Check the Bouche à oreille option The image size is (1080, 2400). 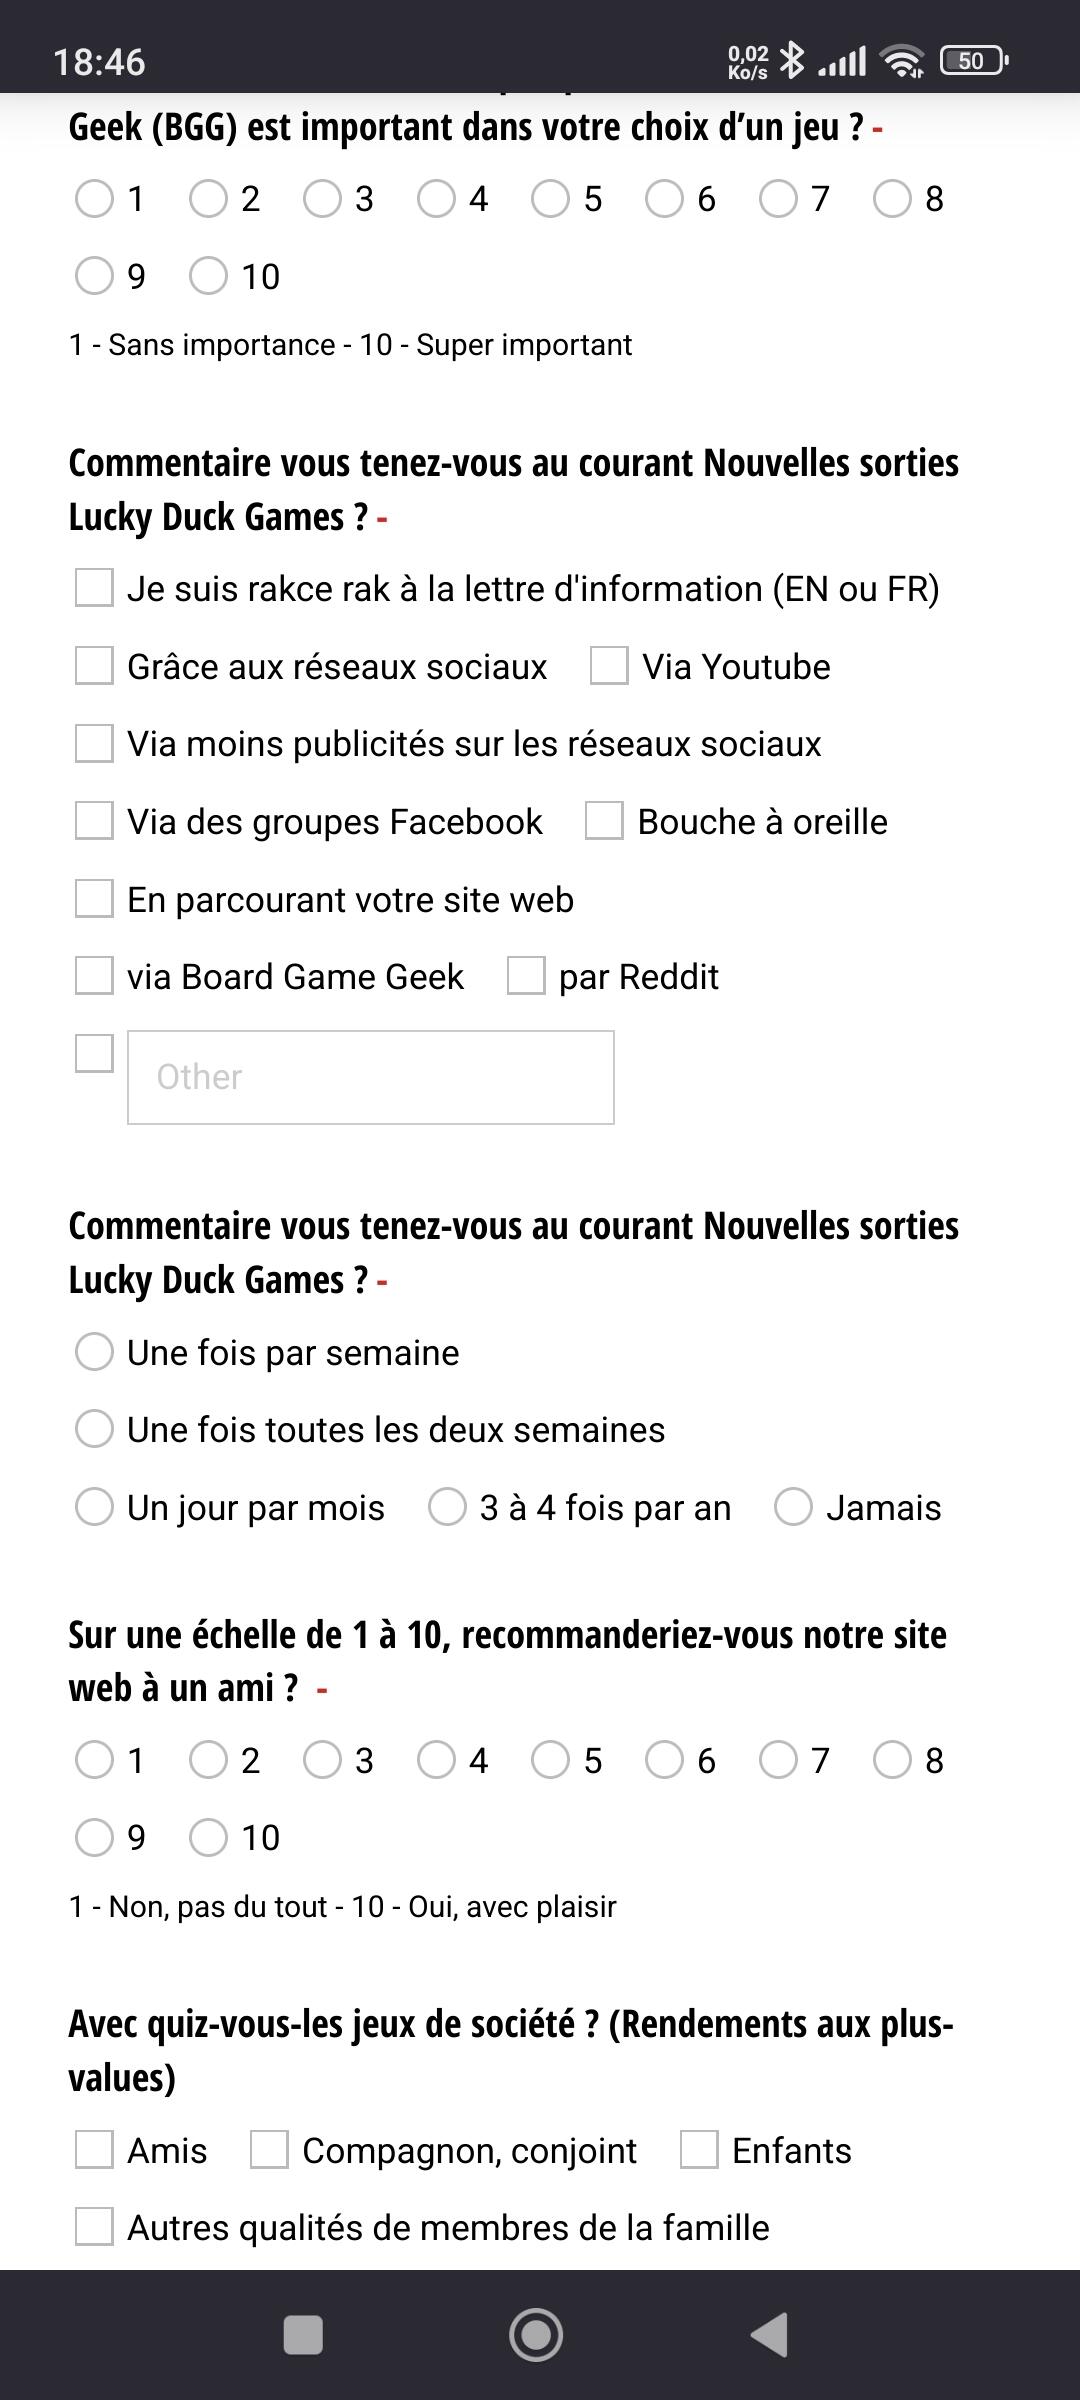(604, 821)
